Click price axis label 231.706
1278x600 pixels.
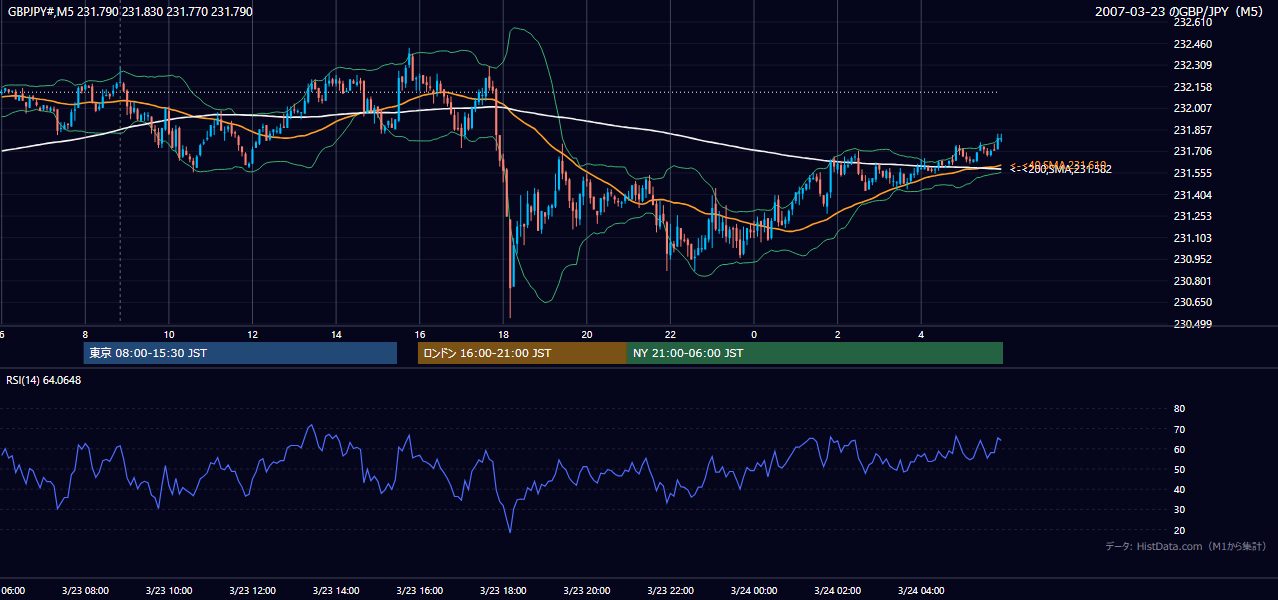point(1192,151)
